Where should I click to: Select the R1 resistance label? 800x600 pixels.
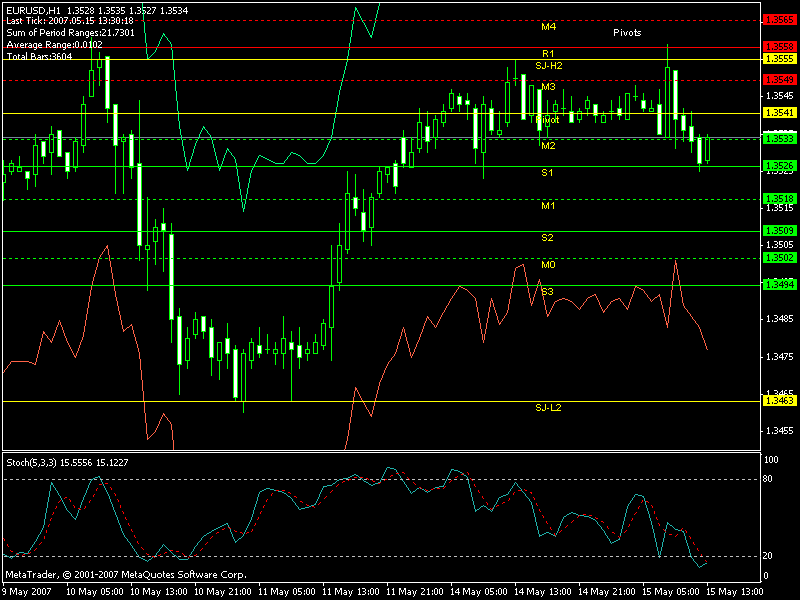coord(548,53)
